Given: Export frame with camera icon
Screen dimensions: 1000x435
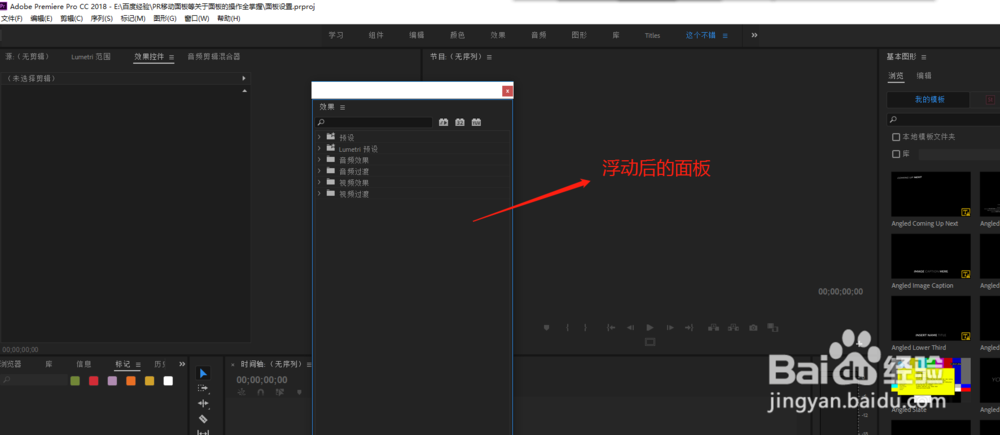Looking at the screenshot, I should (x=753, y=327).
